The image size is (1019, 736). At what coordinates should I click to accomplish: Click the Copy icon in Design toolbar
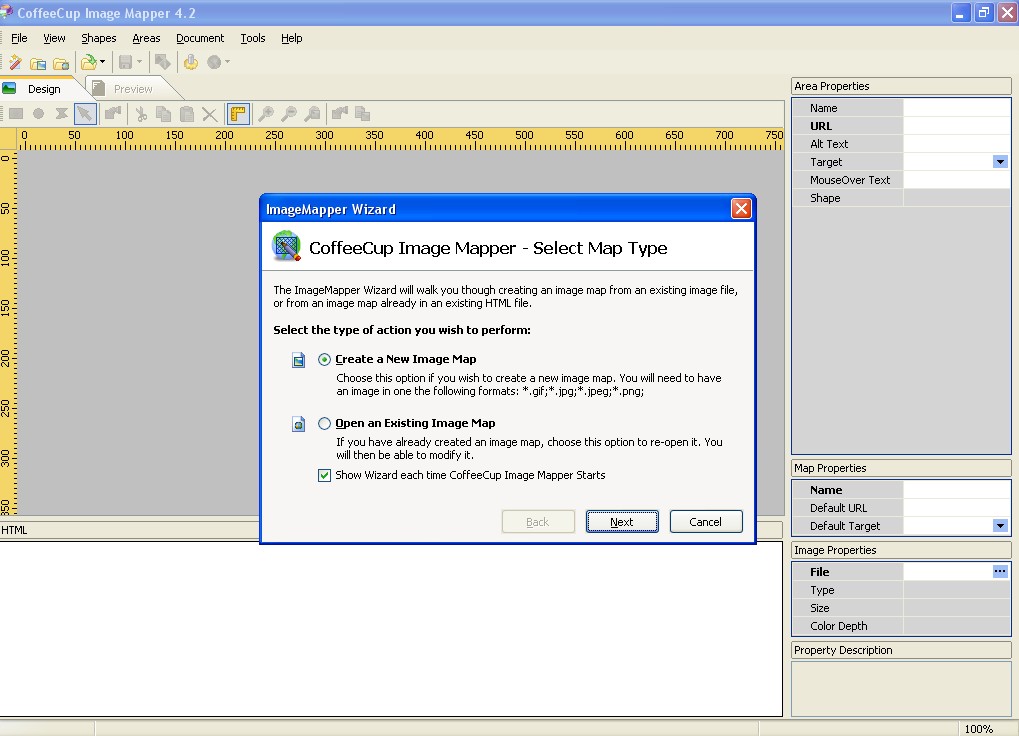[163, 114]
